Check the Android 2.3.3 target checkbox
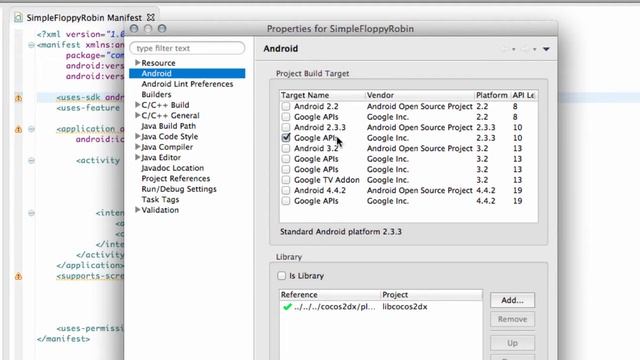Screen dimensions: 640x360 coord(286,127)
